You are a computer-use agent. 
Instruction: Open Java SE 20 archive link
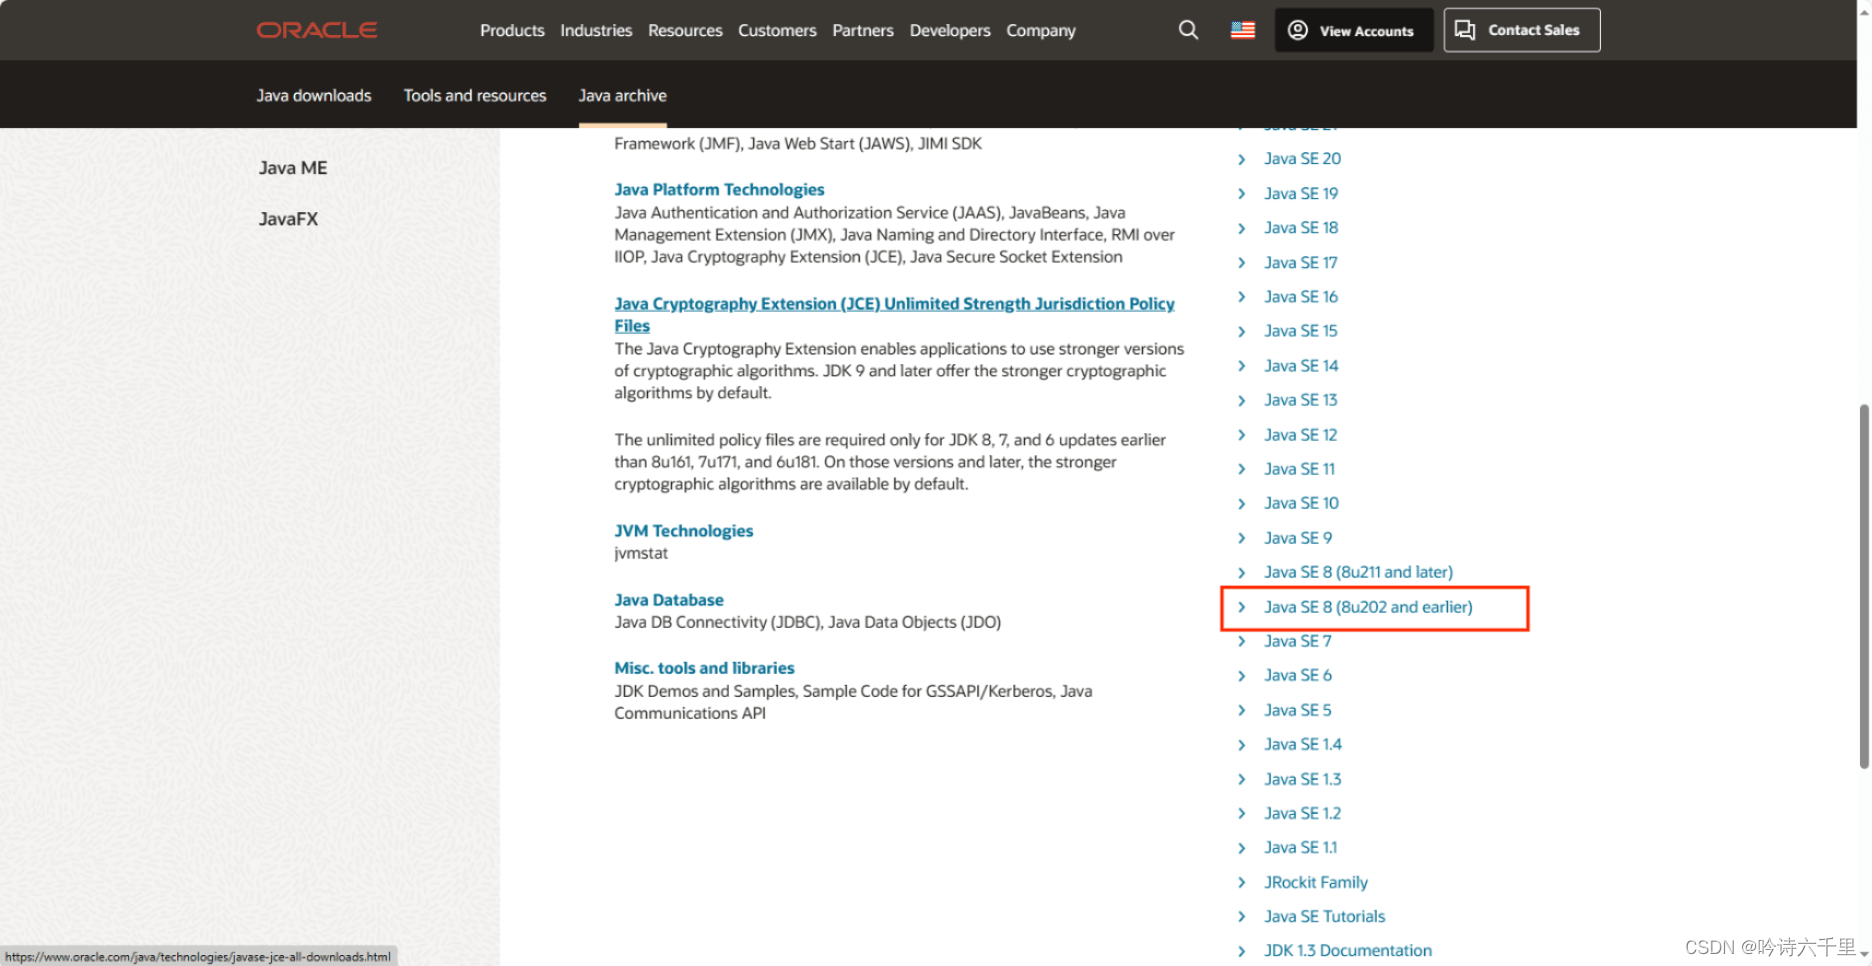point(1302,158)
